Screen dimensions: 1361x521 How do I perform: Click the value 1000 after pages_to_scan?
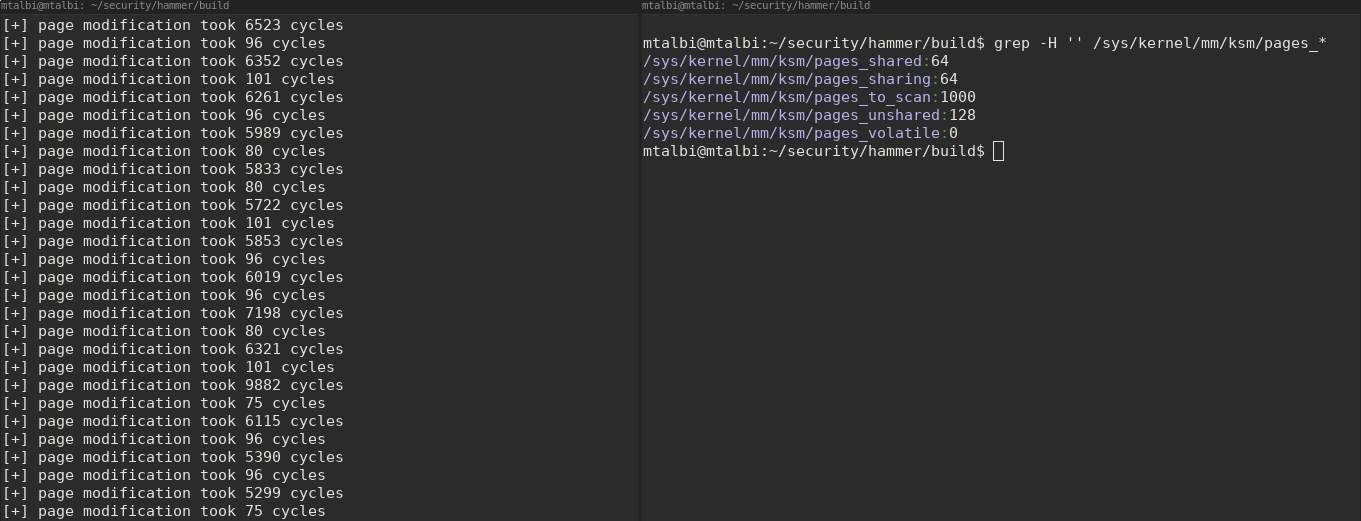click(x=958, y=97)
